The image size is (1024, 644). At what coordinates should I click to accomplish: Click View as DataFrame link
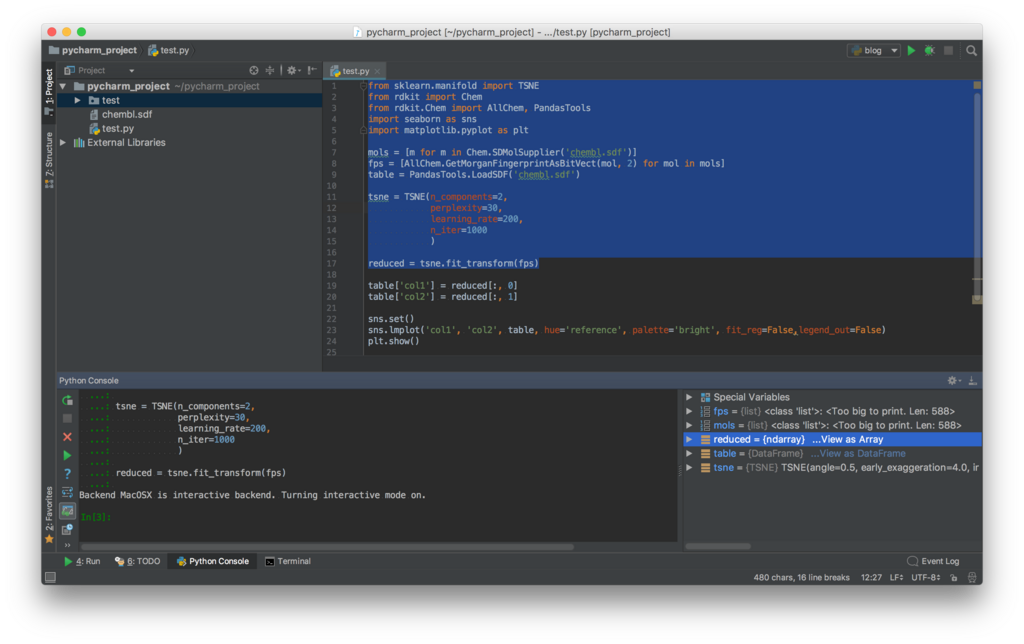(x=857, y=453)
